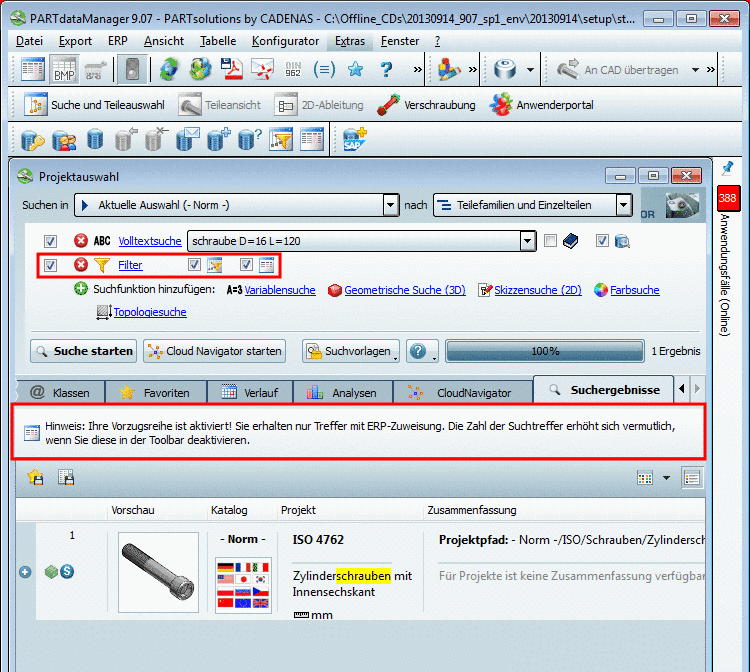Click the Suche starten button
This screenshot has width=750, height=672.
pos(84,351)
